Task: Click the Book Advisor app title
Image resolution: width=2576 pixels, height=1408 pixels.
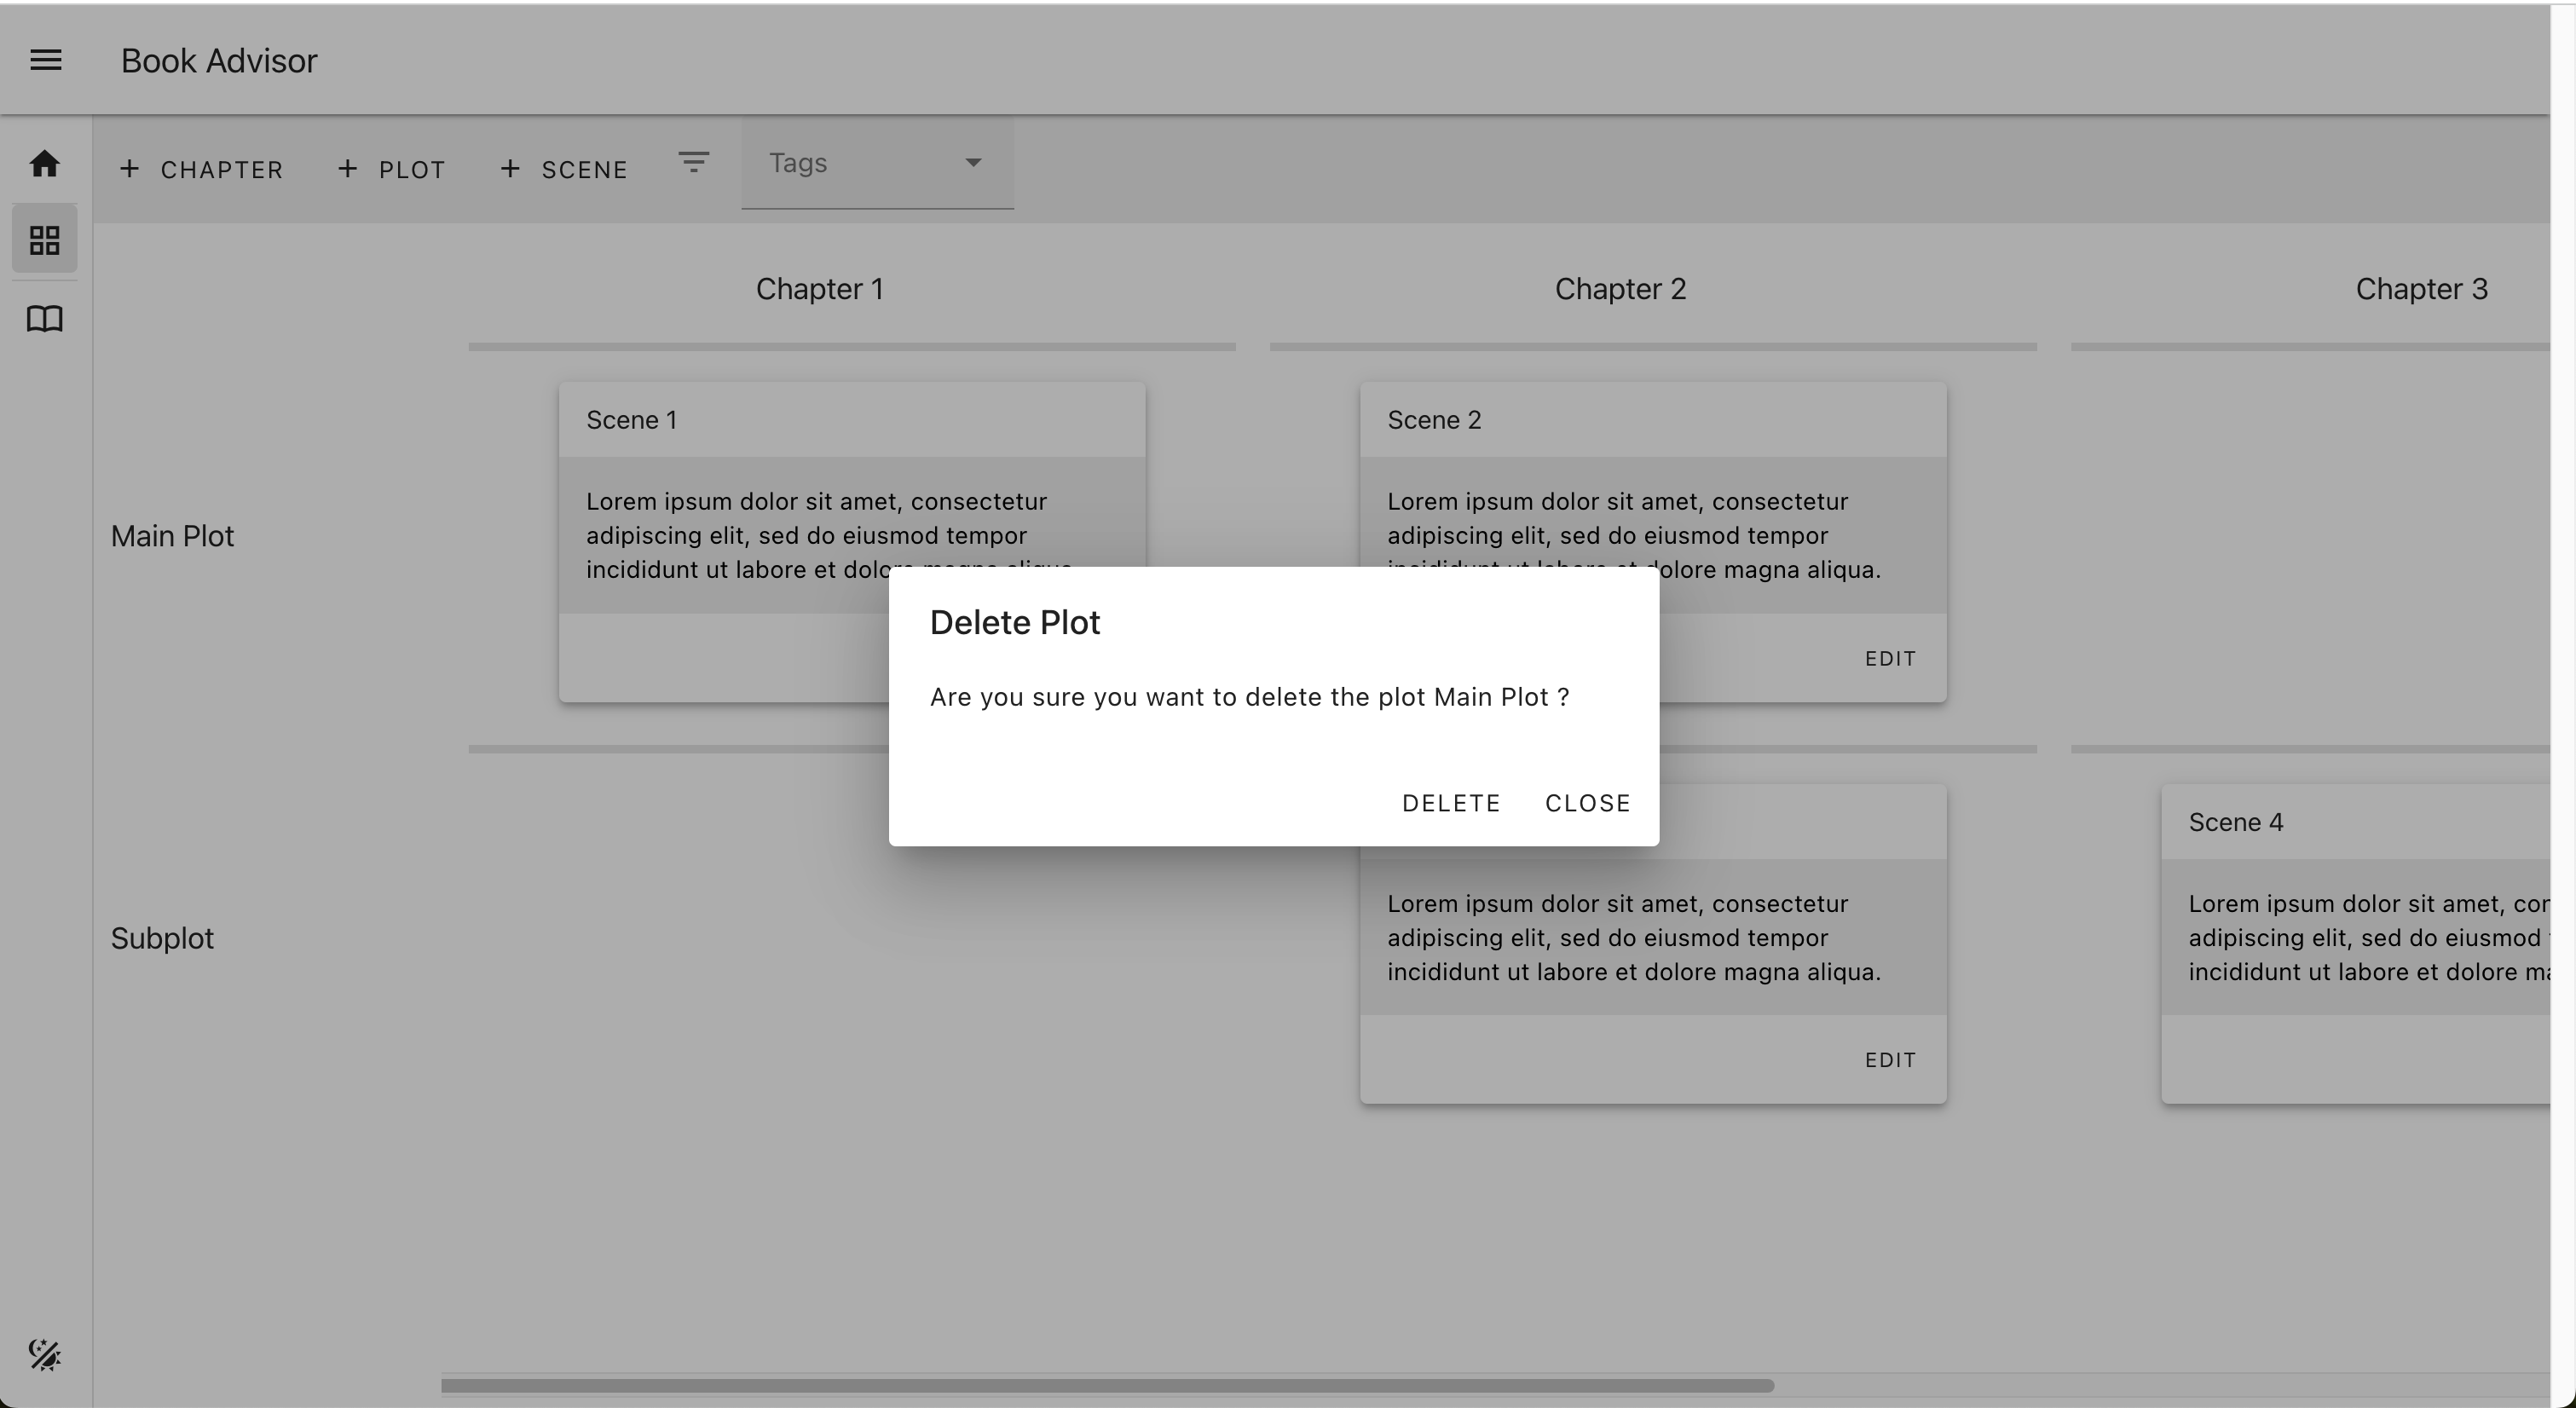Action: 219,60
